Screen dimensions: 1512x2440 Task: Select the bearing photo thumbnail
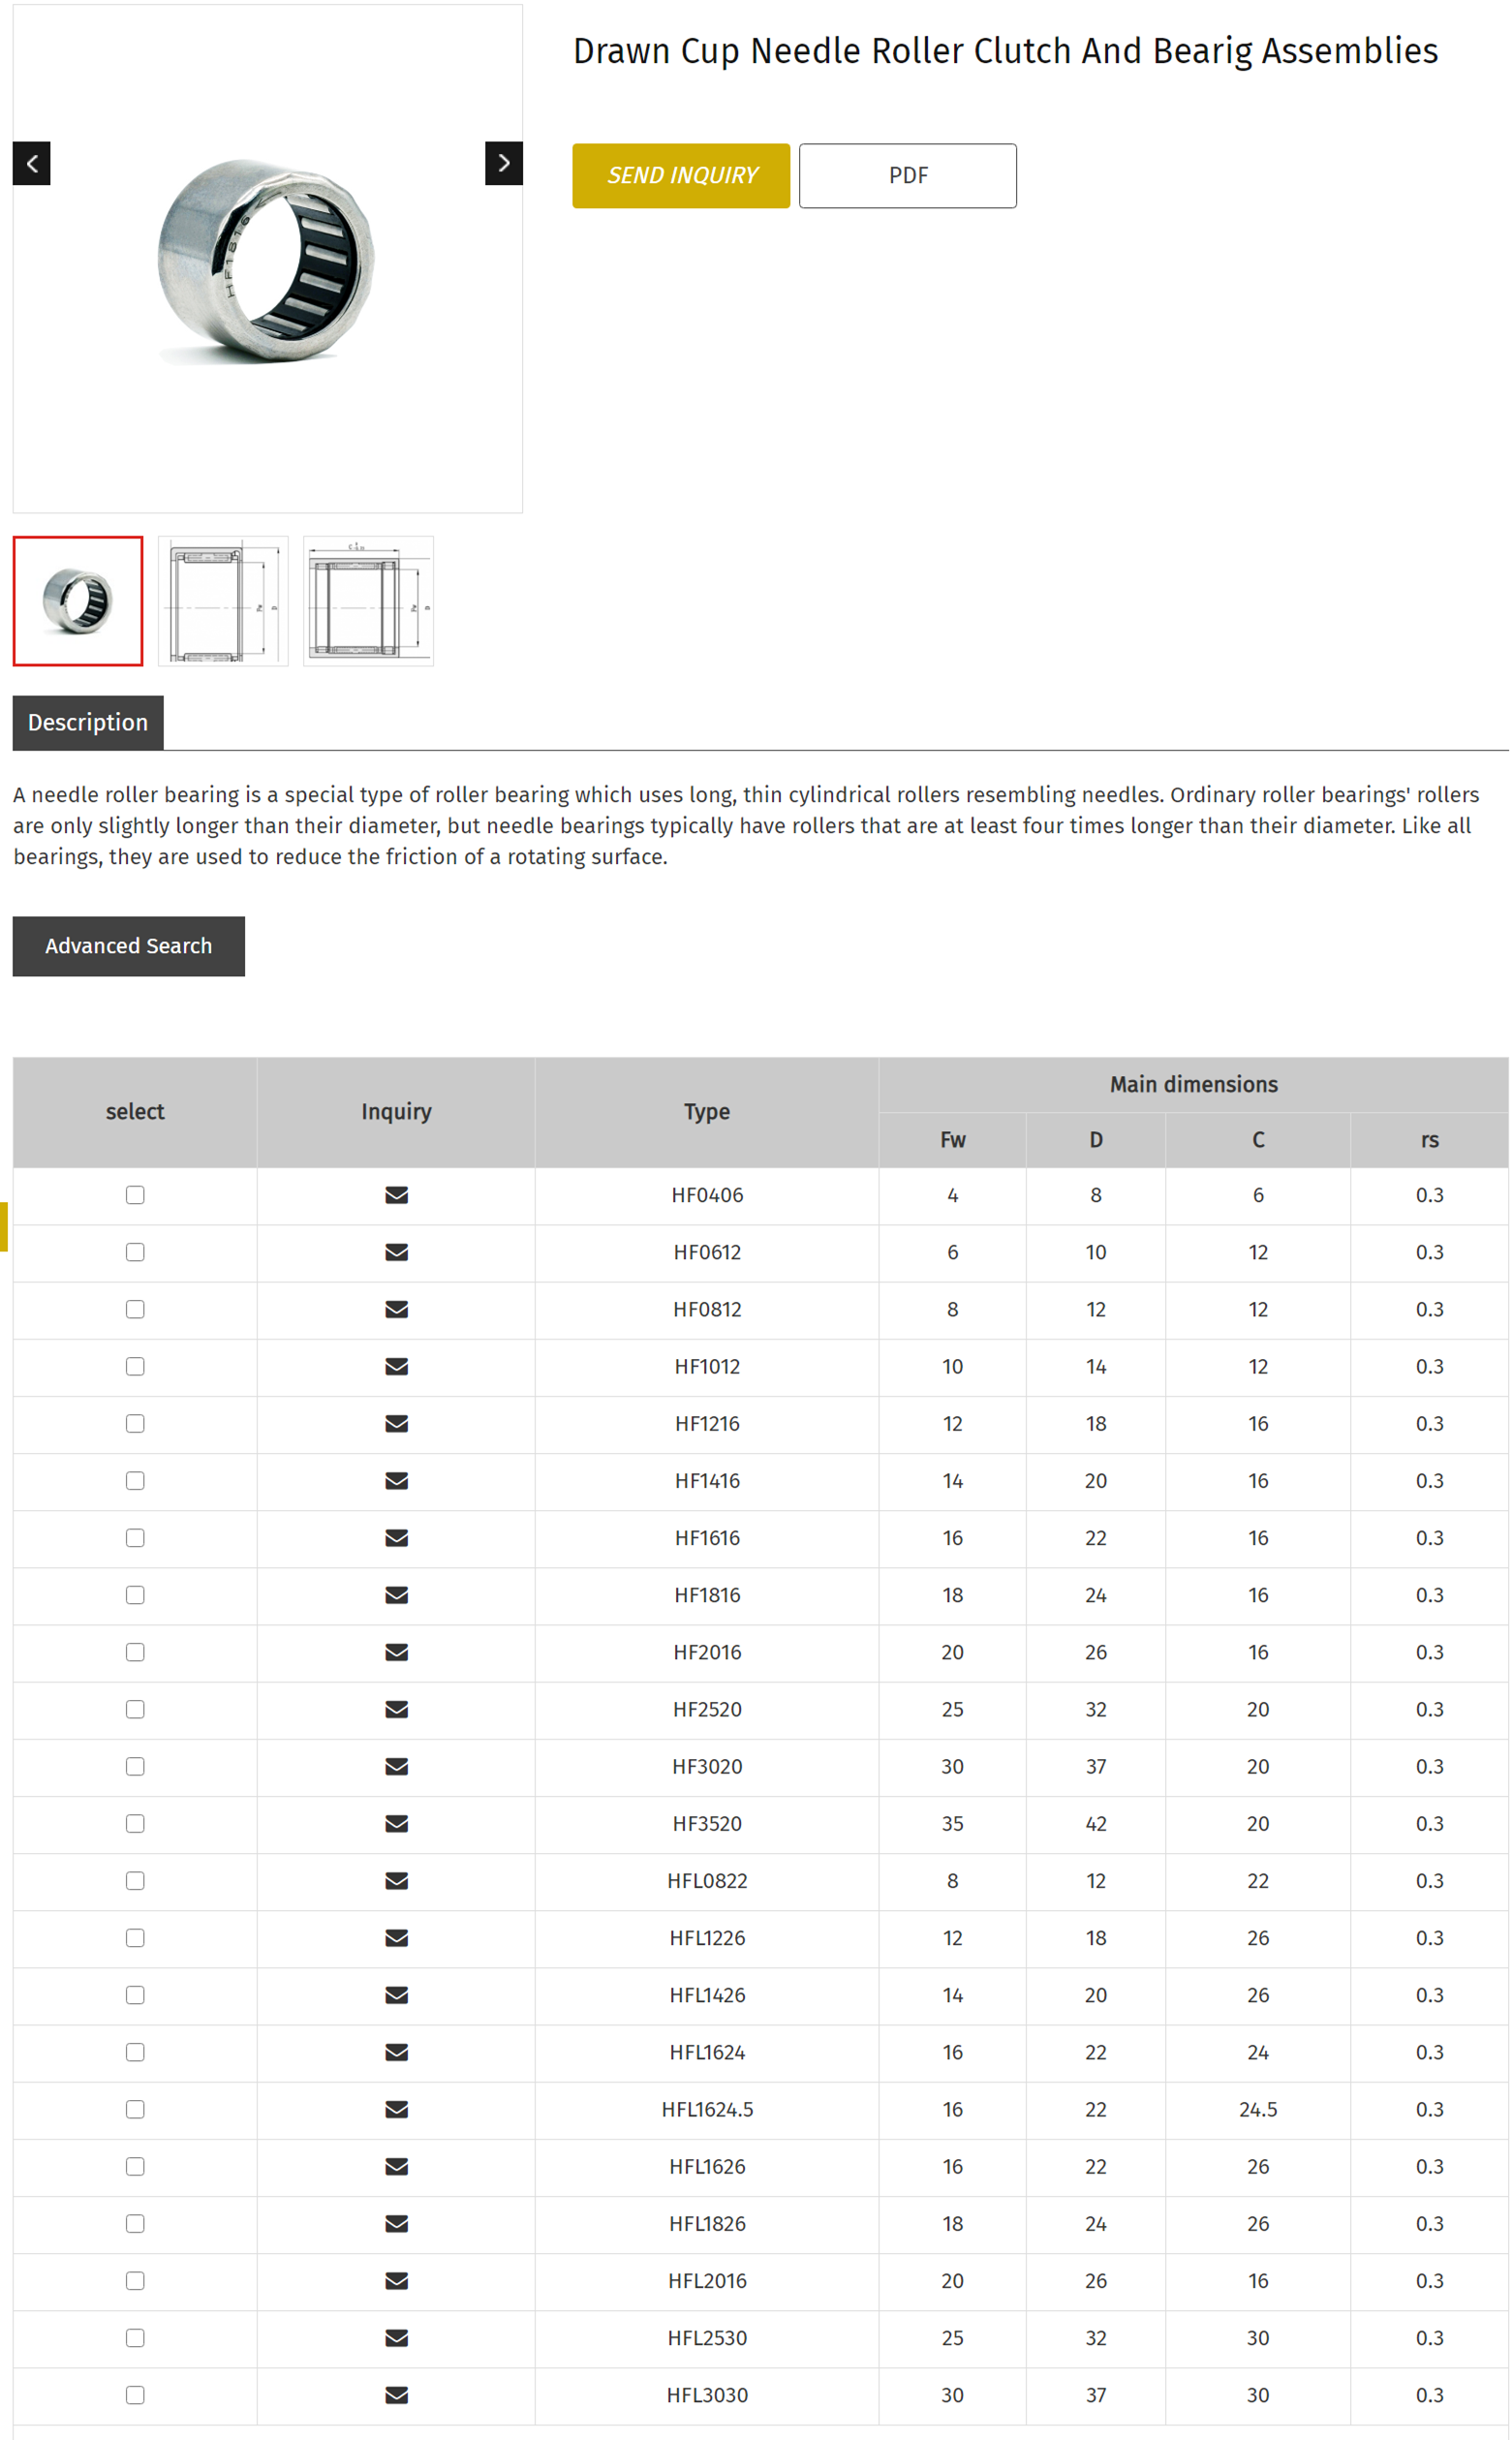[x=78, y=601]
